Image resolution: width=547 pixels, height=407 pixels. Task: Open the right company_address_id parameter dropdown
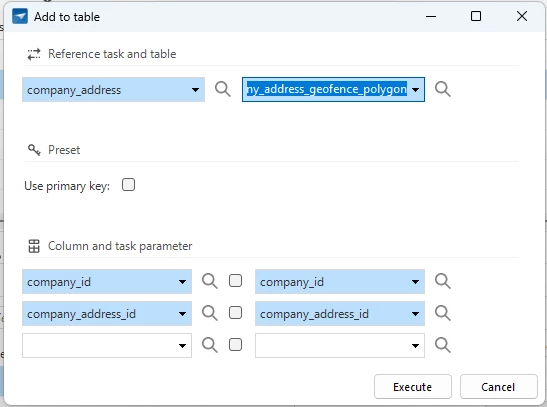click(340, 314)
